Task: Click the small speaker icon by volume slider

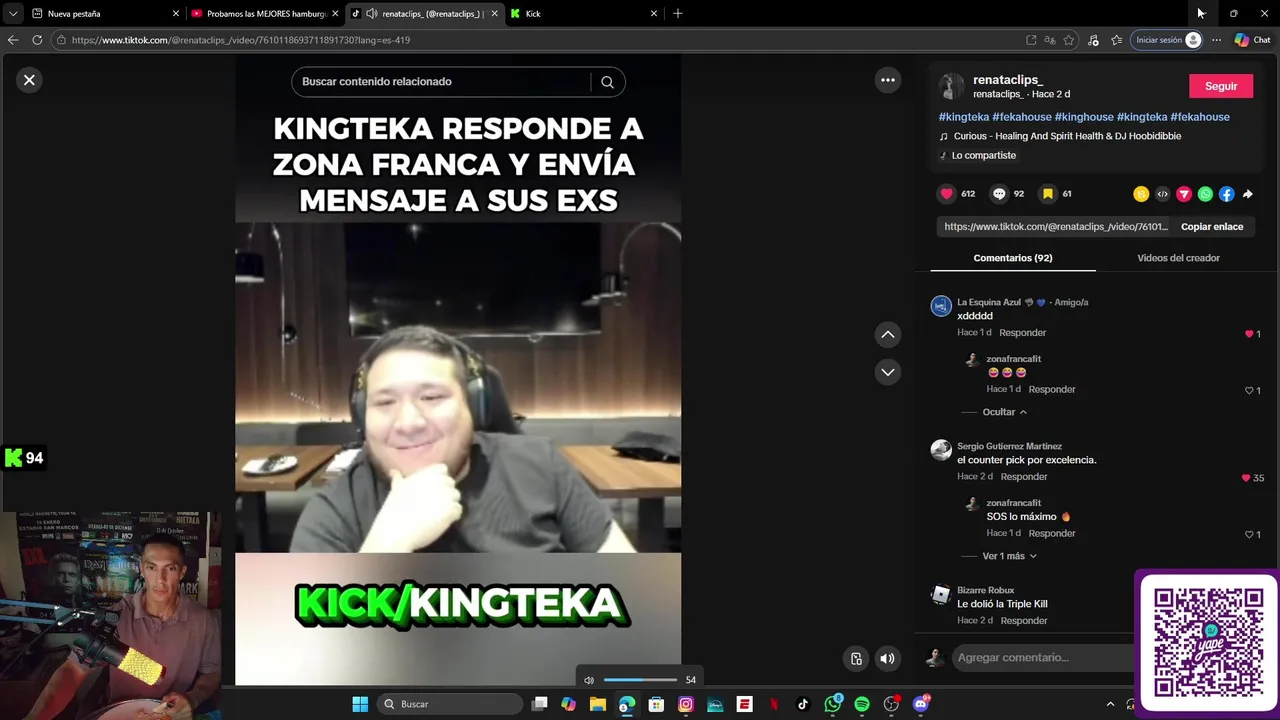Action: (x=588, y=680)
